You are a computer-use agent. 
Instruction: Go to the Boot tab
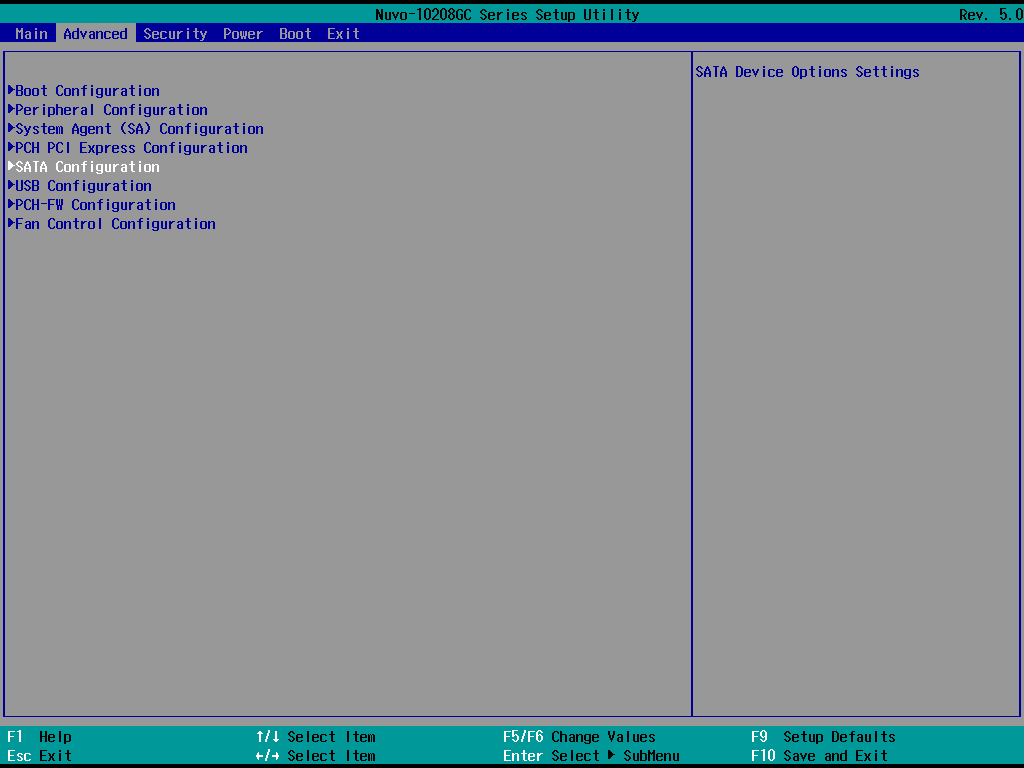295,34
